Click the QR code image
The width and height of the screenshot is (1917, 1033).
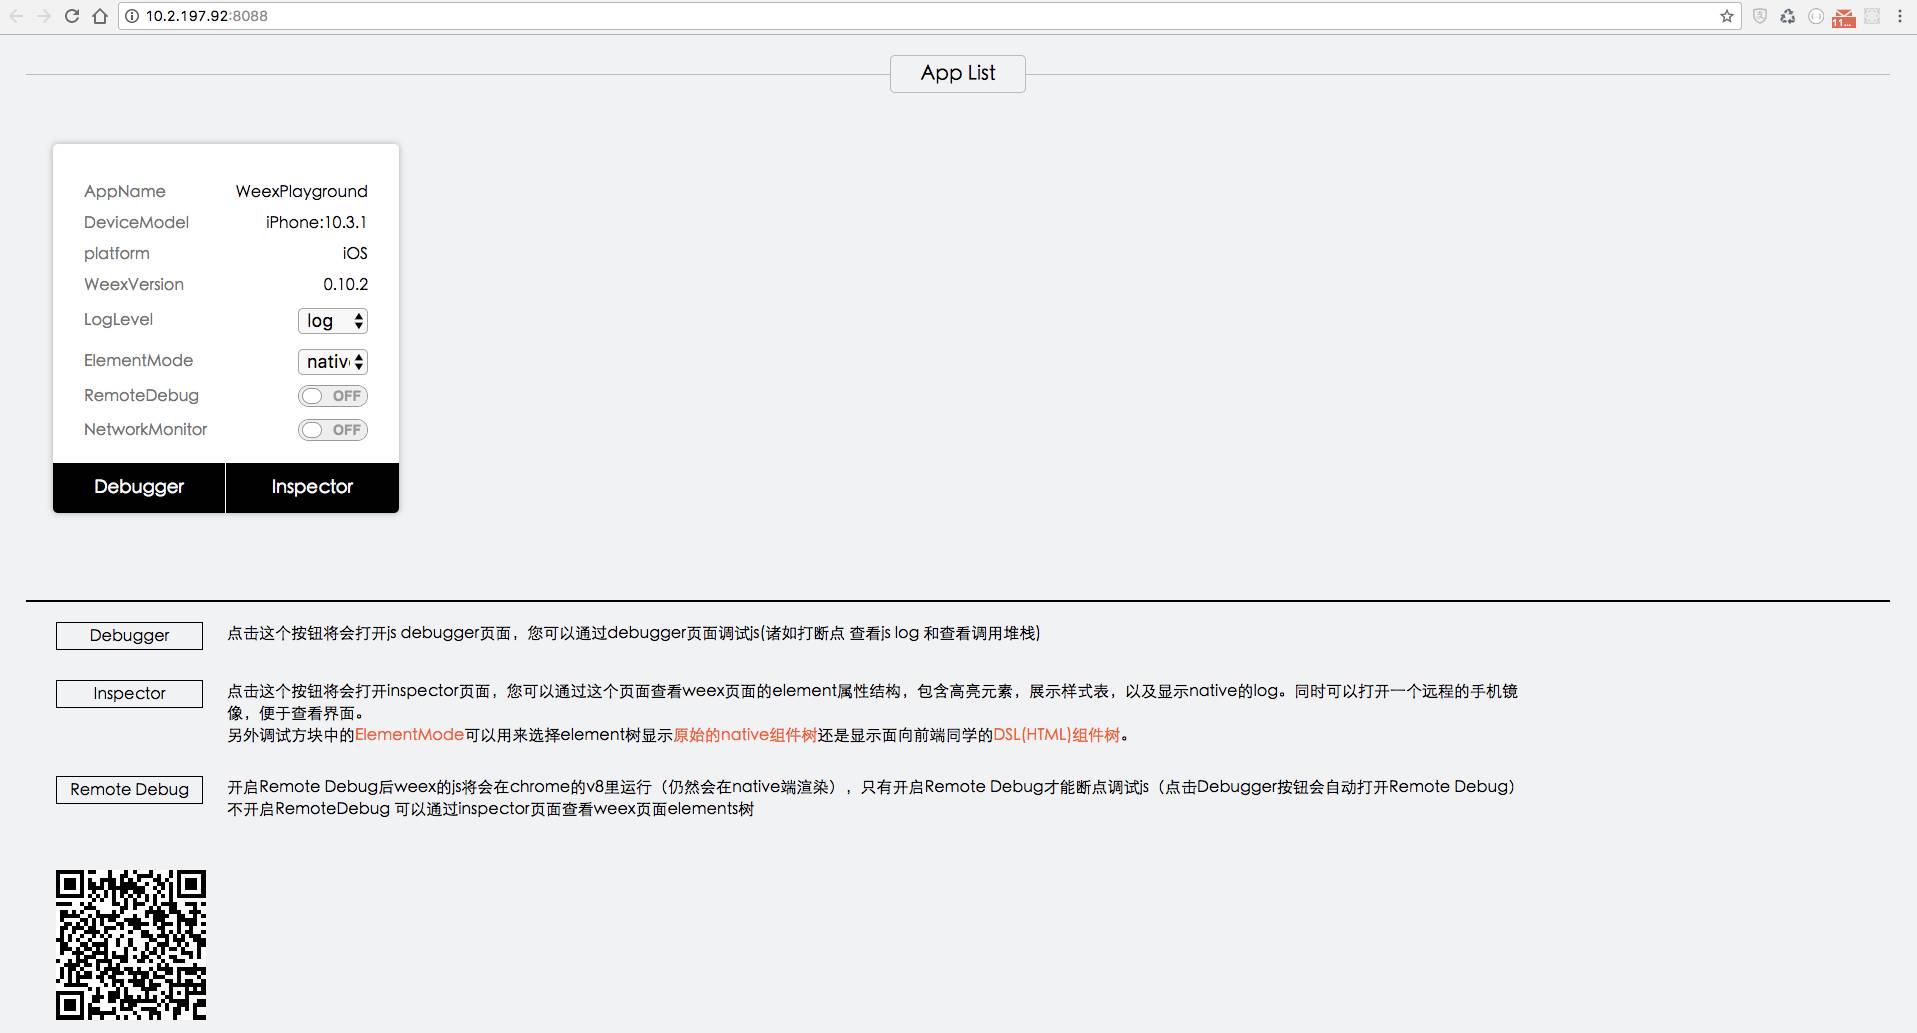point(131,945)
